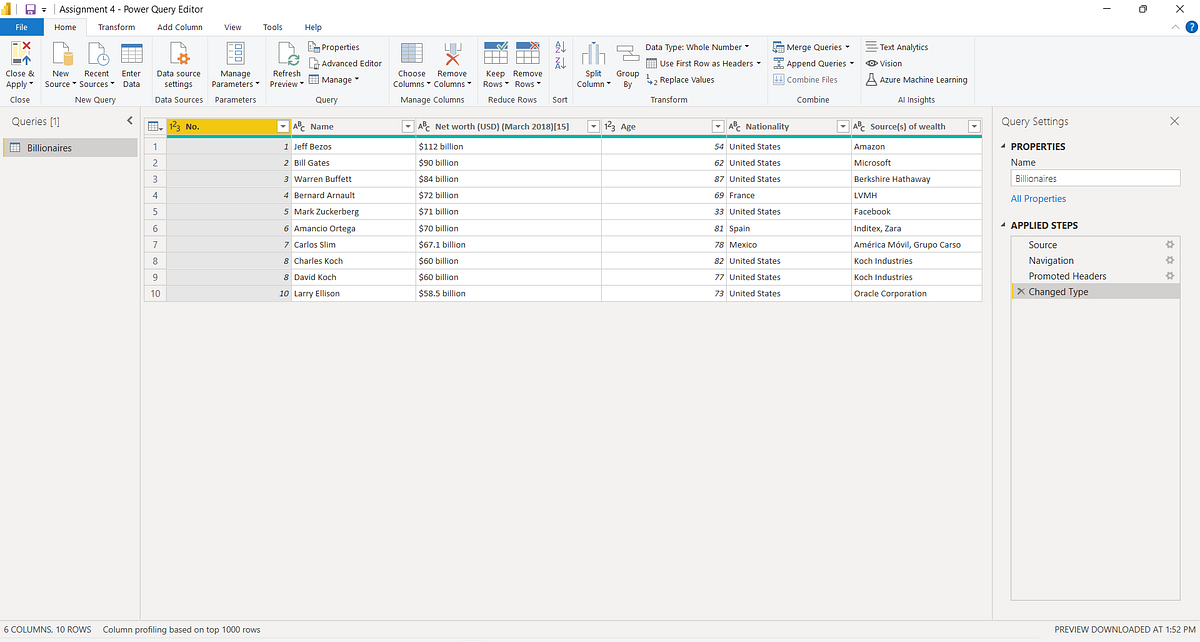Open the filter dropdown on the Name column
The image size is (1200, 642).
(407, 126)
